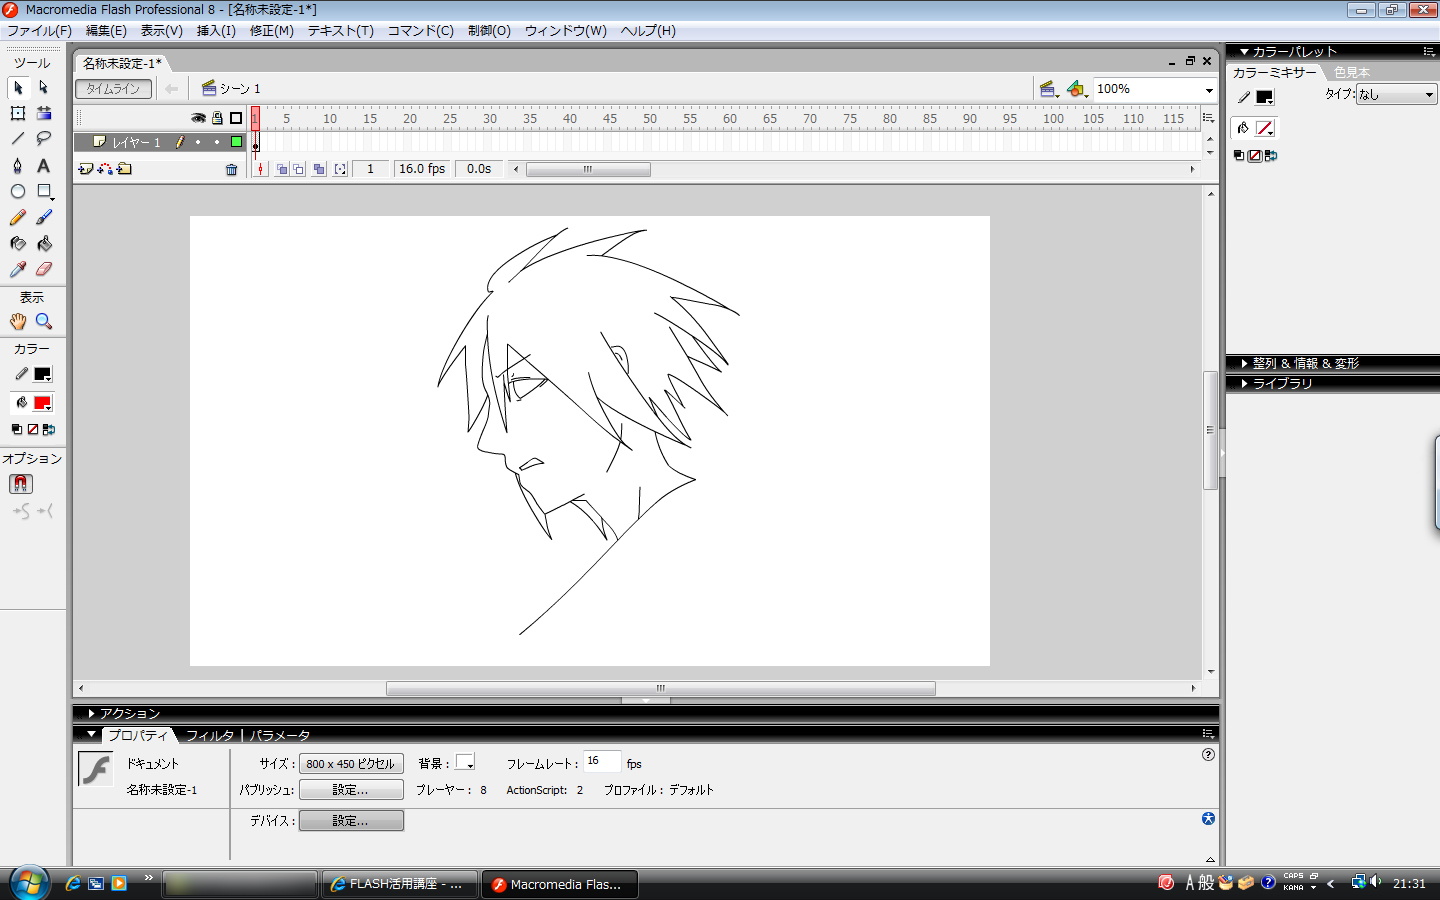This screenshot has width=1440, height=900.
Task: Select the Zoom magnifier tool
Action: click(44, 321)
